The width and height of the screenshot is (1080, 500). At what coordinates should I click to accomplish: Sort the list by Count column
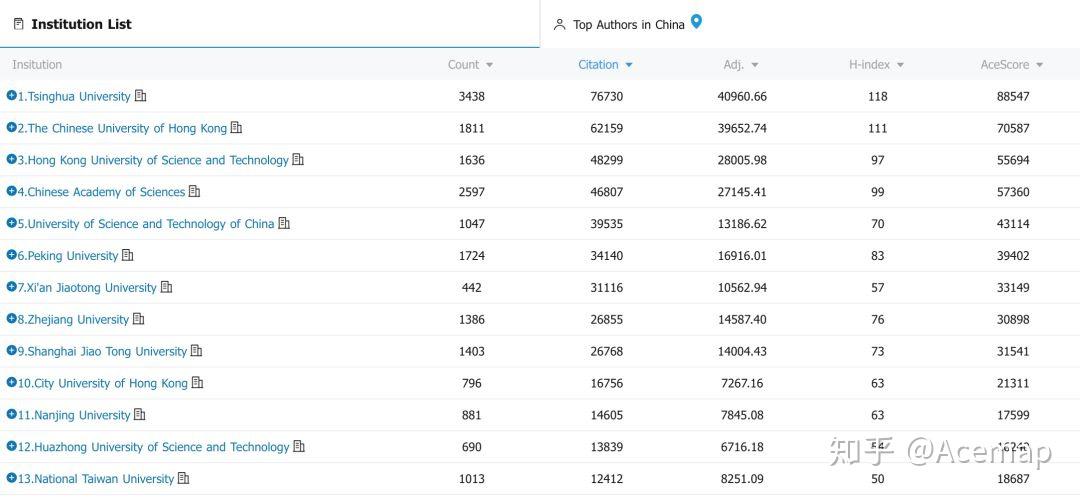(x=470, y=65)
